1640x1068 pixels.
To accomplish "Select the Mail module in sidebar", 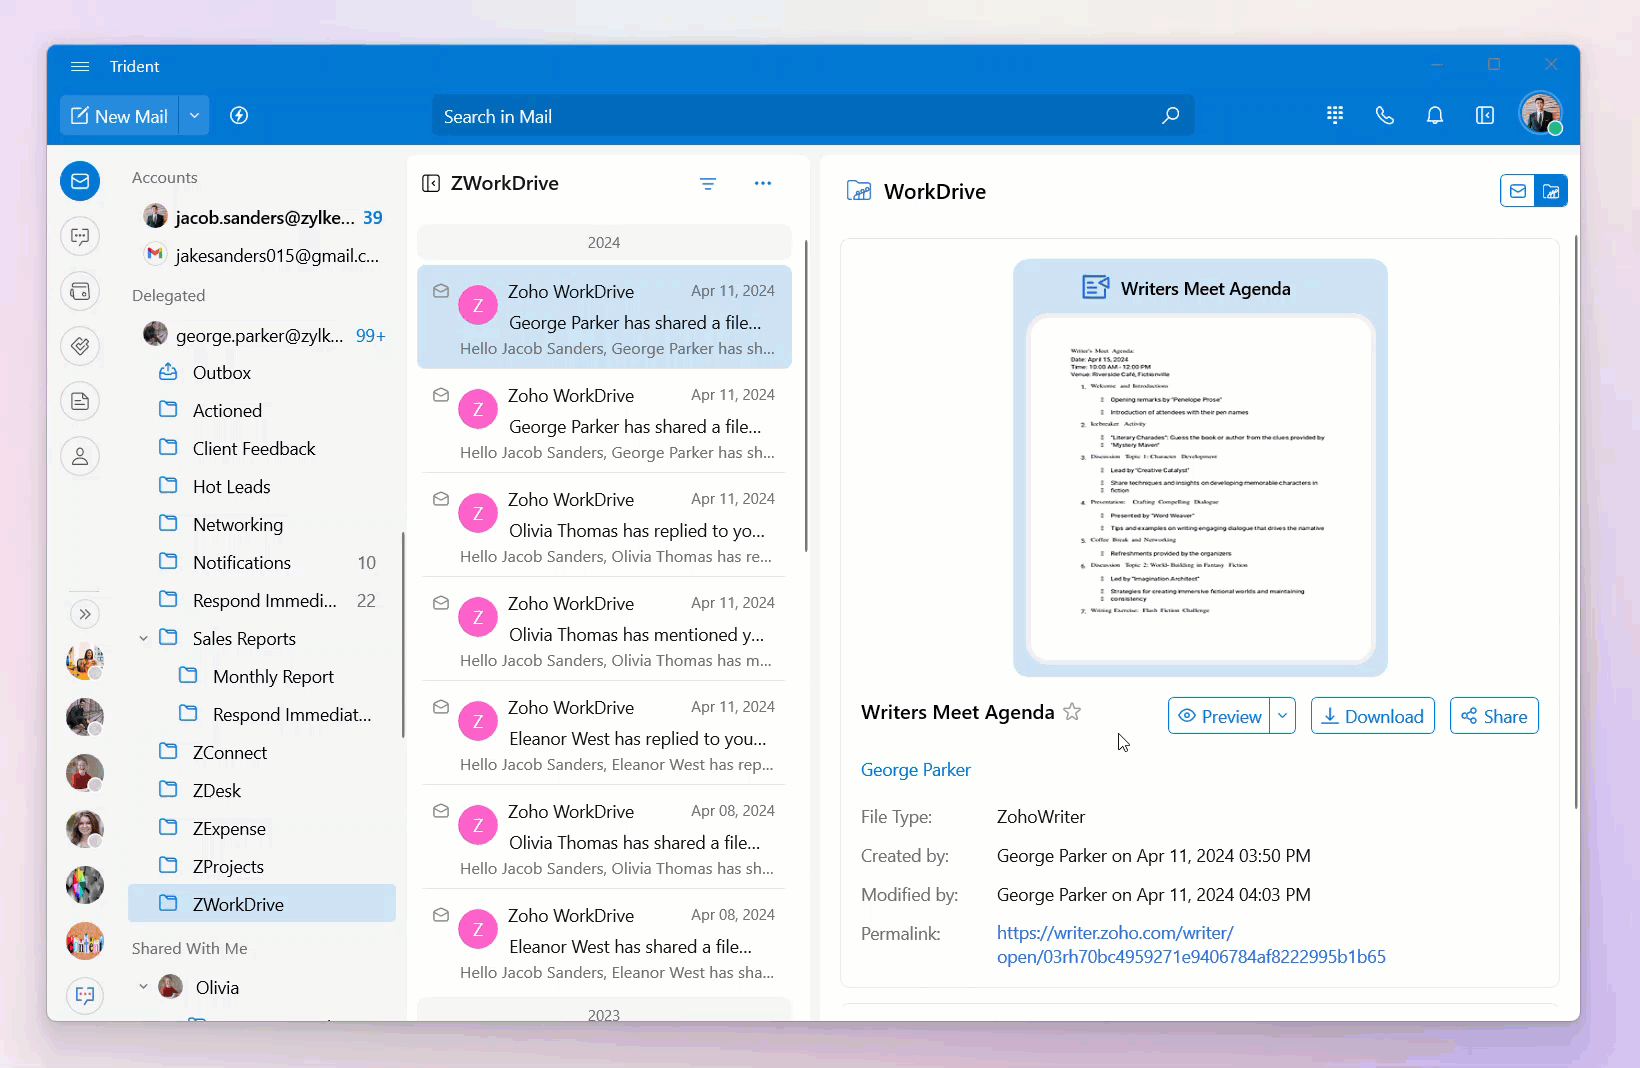I will tap(80, 181).
